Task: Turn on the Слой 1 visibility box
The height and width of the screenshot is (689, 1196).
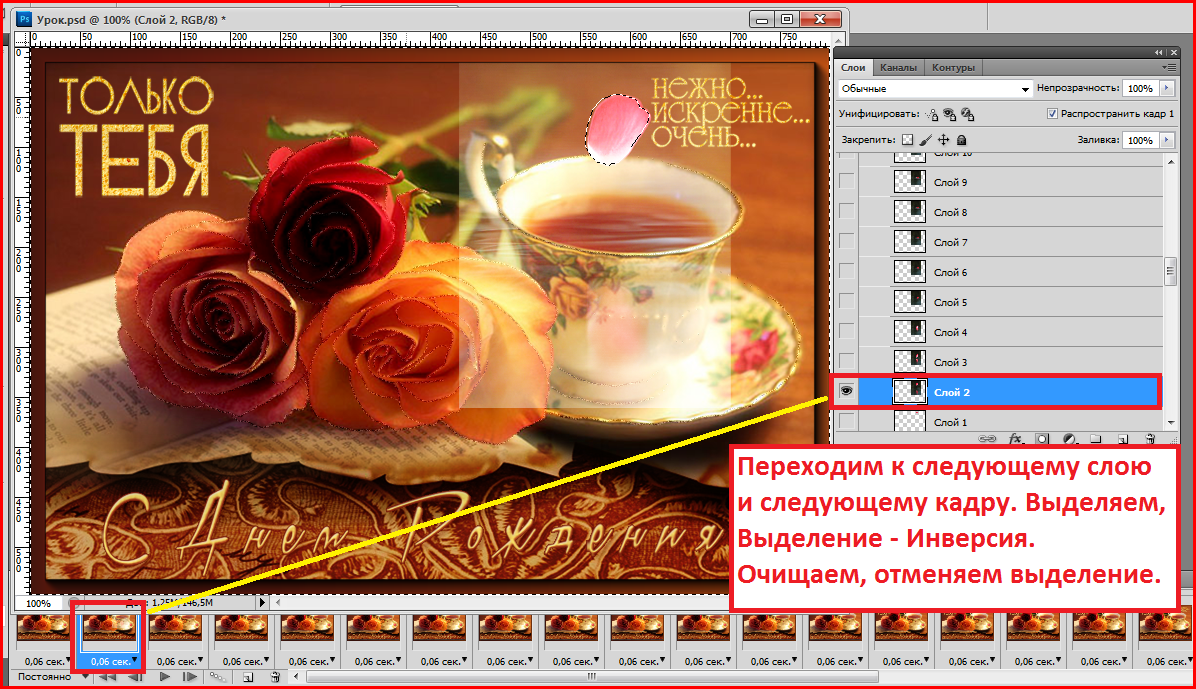Action: click(847, 421)
